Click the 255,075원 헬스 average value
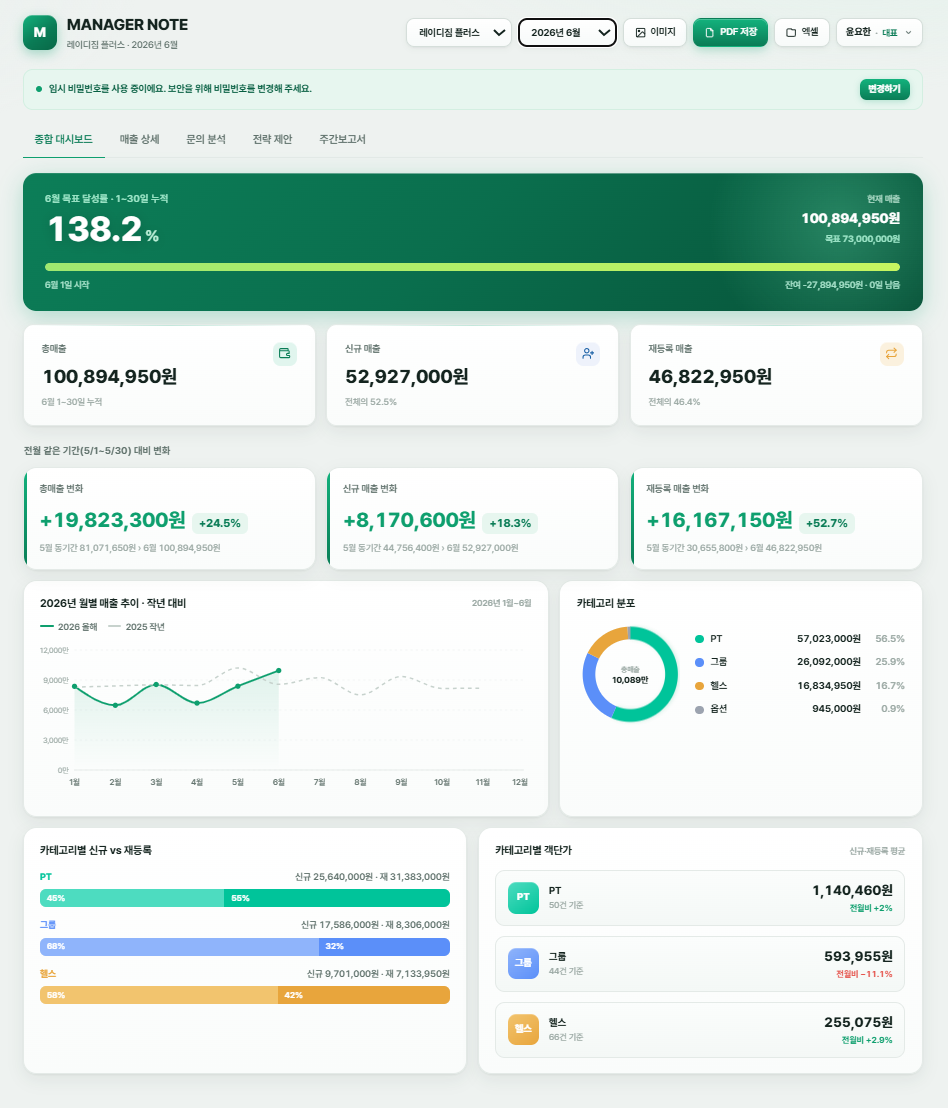 [x=858, y=1022]
